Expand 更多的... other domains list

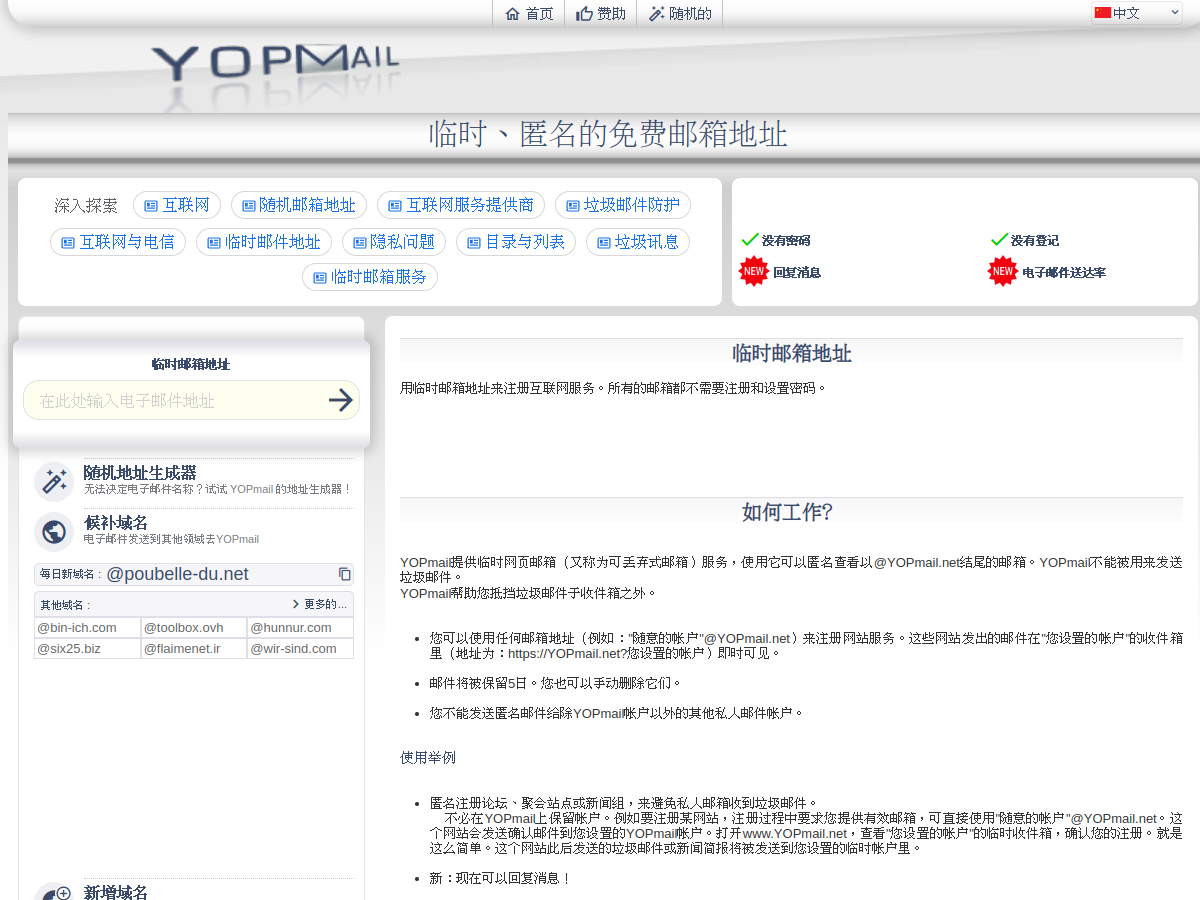(320, 604)
